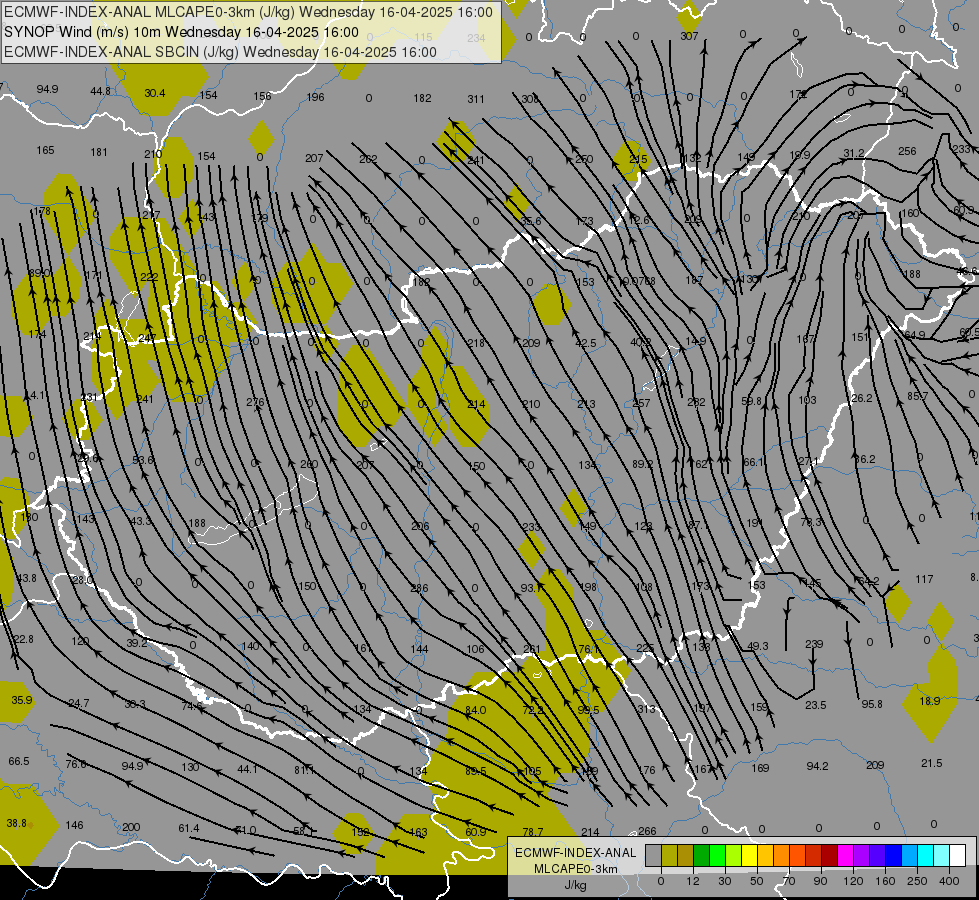The height and width of the screenshot is (900, 979).
Task: Click the magenta legend swatch
Action: click(x=845, y=855)
